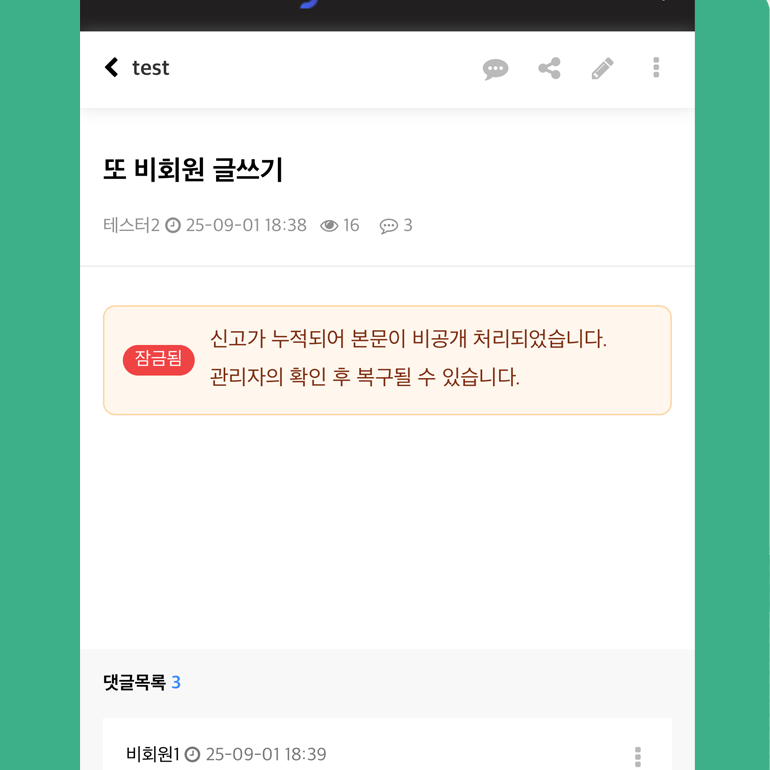The width and height of the screenshot is (770, 770).
Task: Select the author name 테스터2
Action: [131, 225]
